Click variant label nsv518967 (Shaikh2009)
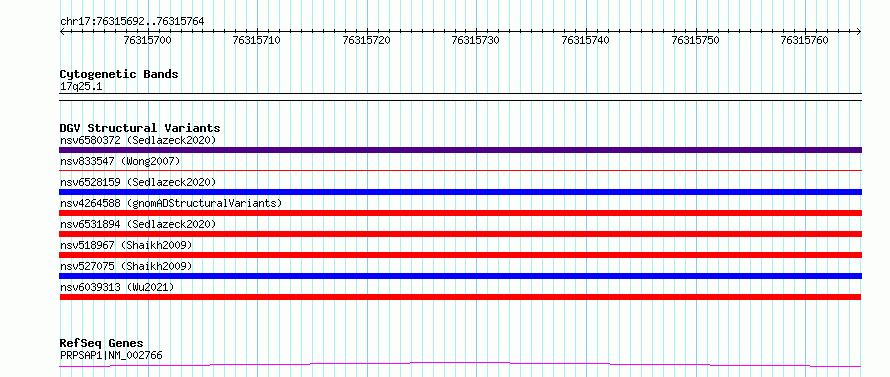 point(126,245)
